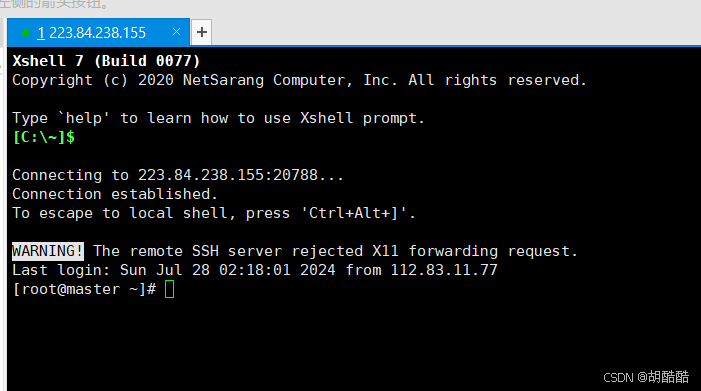Click the 112.83.11.77 source IP address
This screenshot has height=391, width=701.
[x=444, y=270]
